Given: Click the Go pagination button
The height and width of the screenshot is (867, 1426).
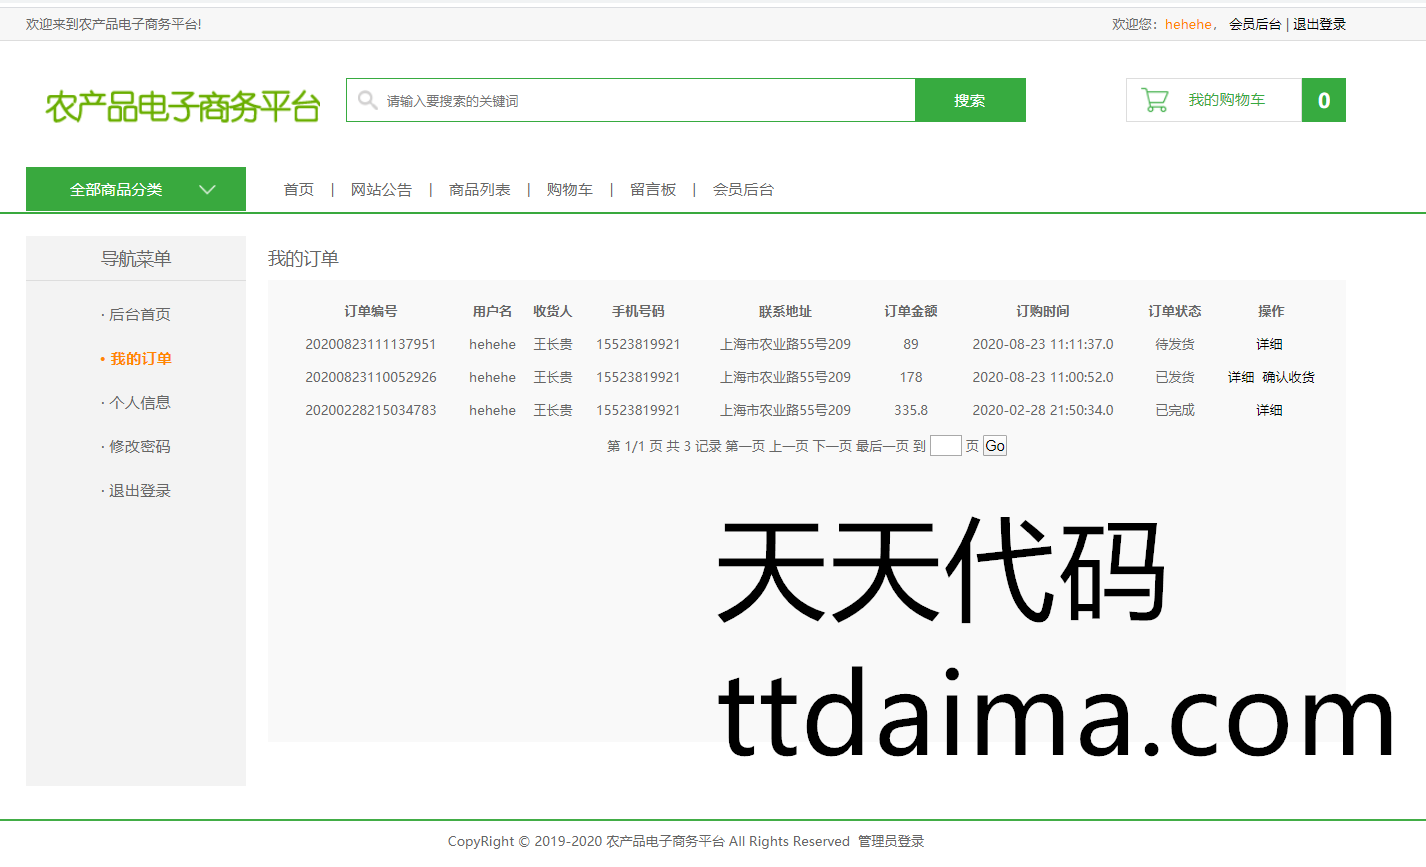Looking at the screenshot, I should [x=994, y=446].
